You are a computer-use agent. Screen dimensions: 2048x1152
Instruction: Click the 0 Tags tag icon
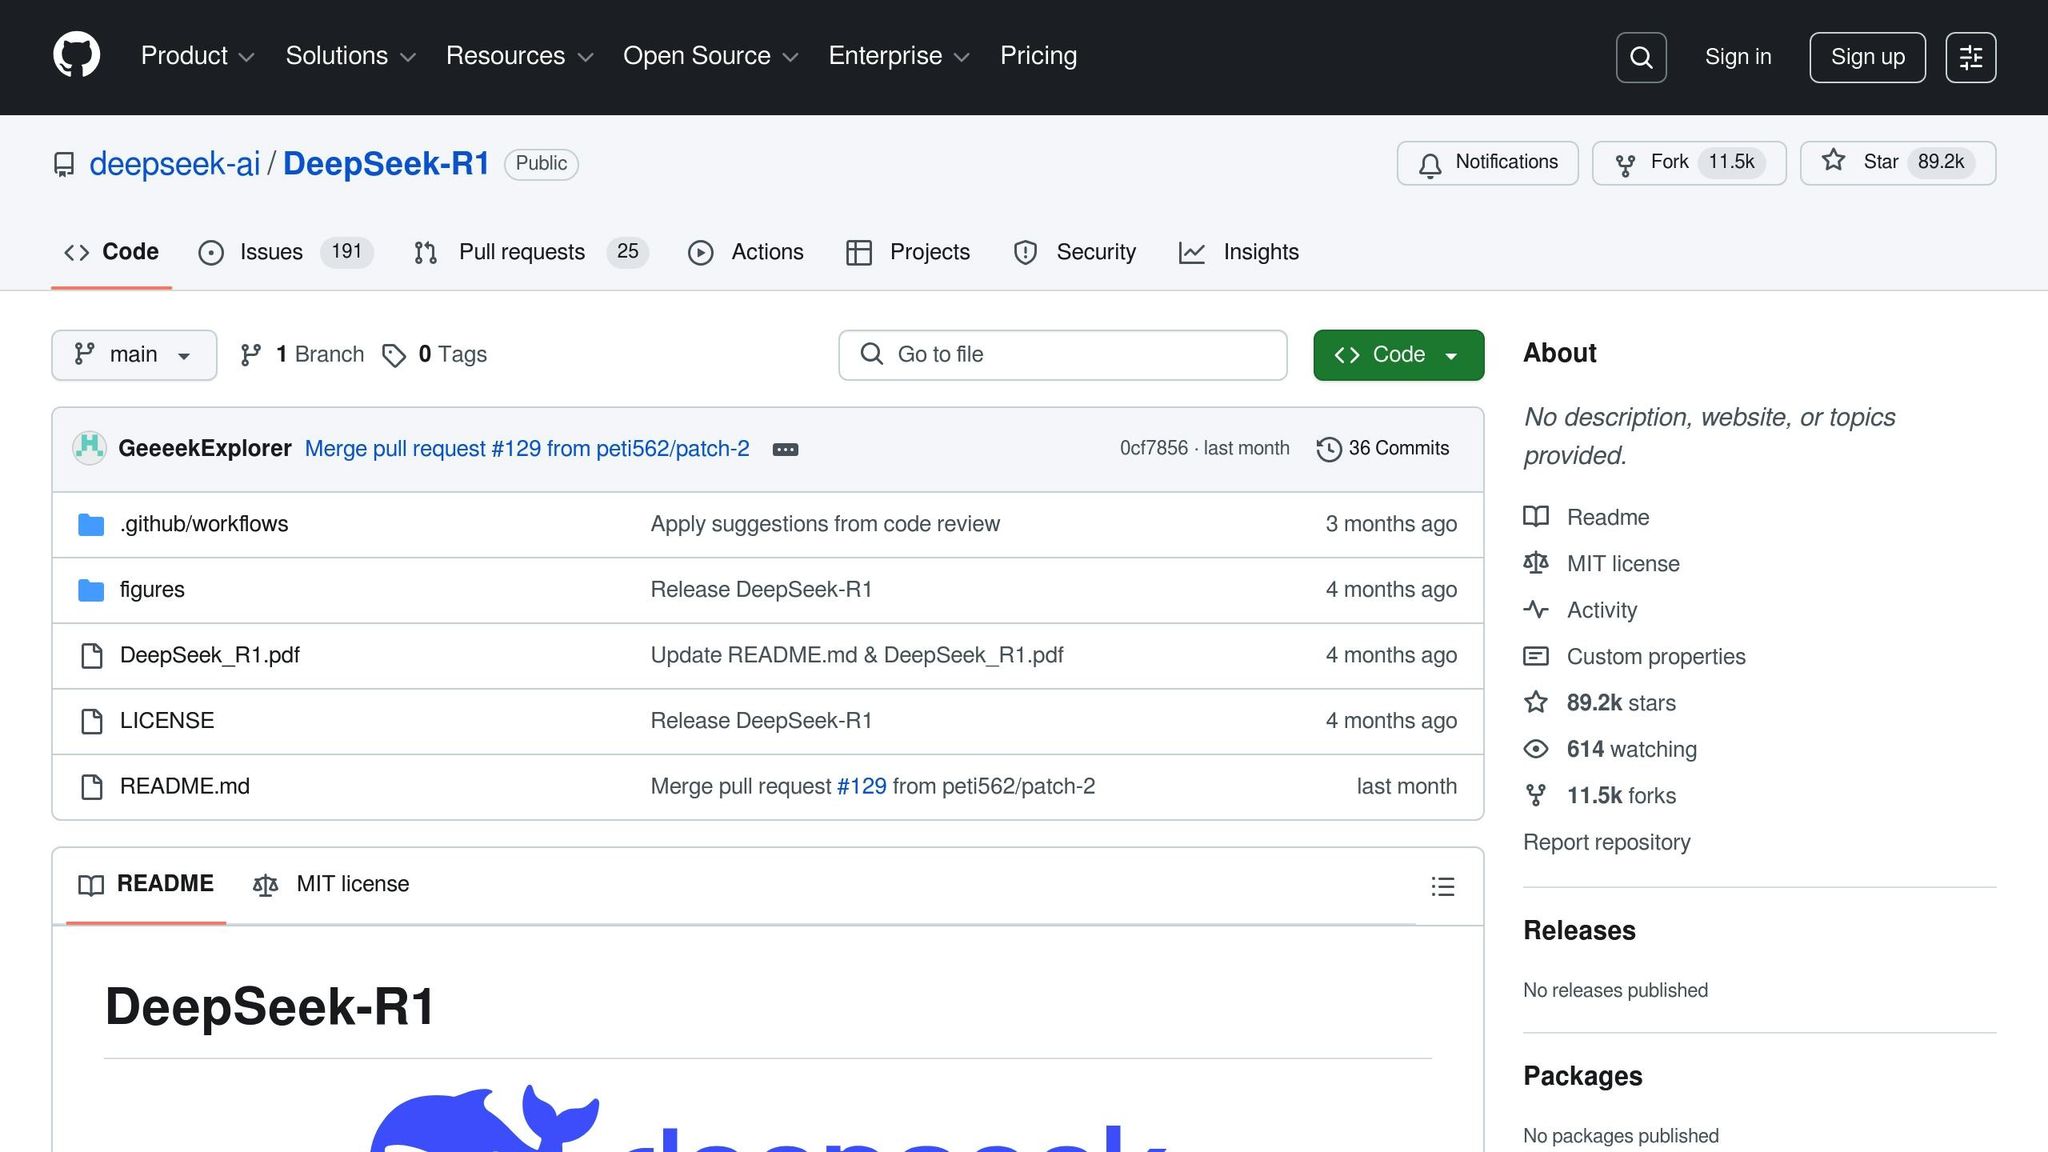click(394, 355)
